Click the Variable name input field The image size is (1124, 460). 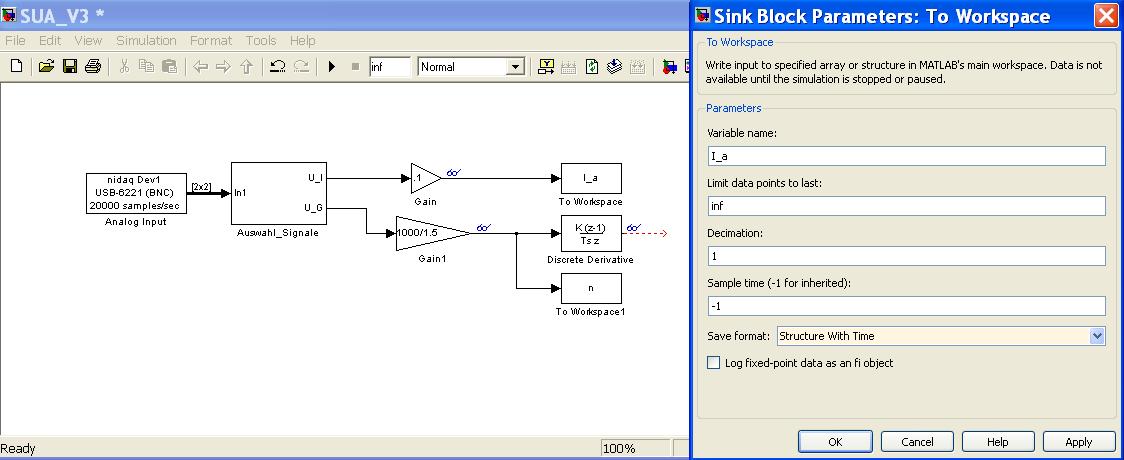(x=906, y=156)
